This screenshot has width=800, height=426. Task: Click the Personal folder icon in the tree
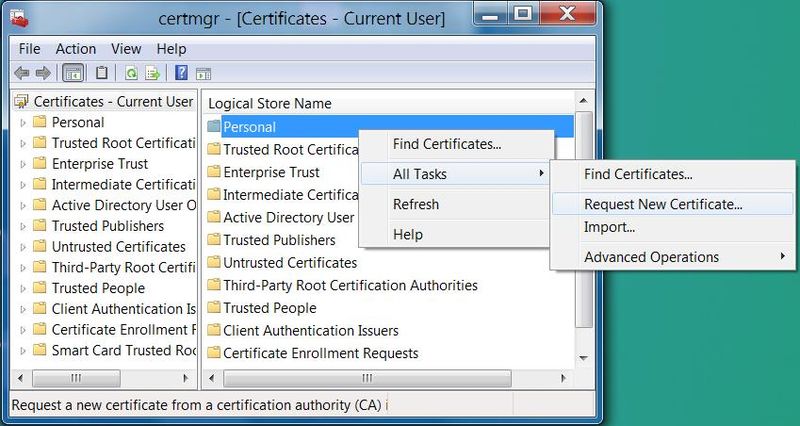39,122
